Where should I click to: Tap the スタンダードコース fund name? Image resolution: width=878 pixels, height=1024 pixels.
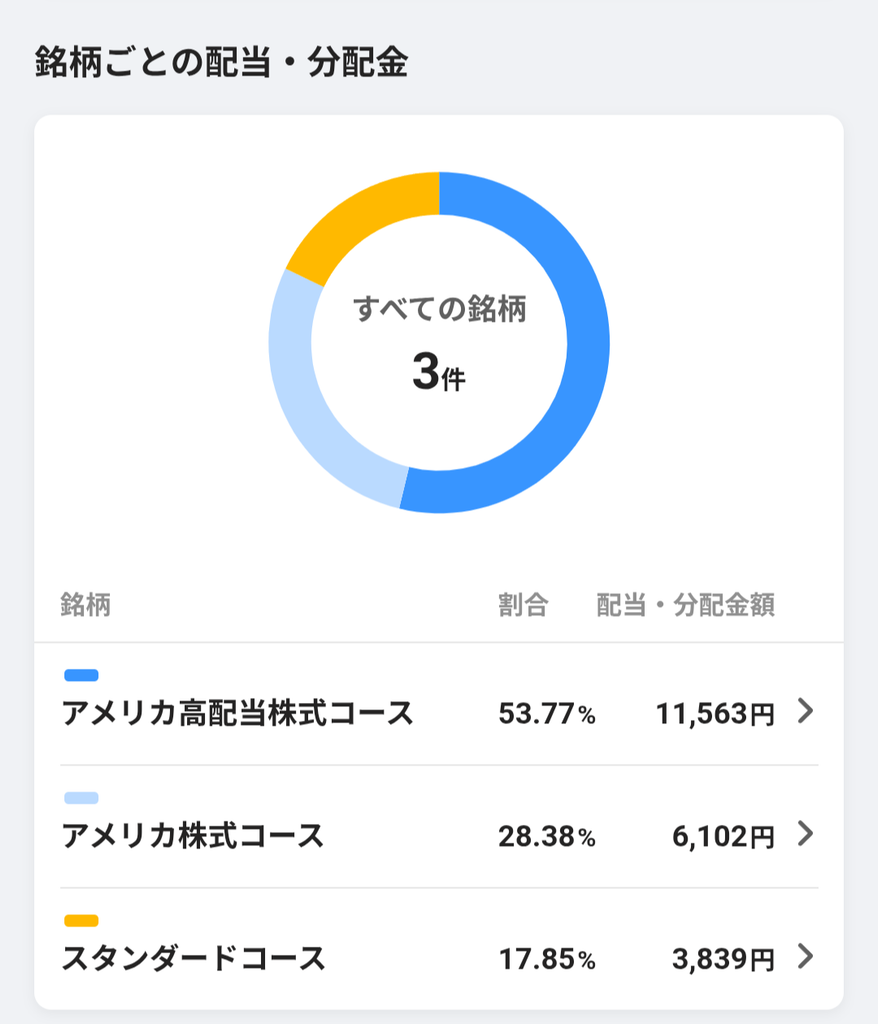click(193, 958)
